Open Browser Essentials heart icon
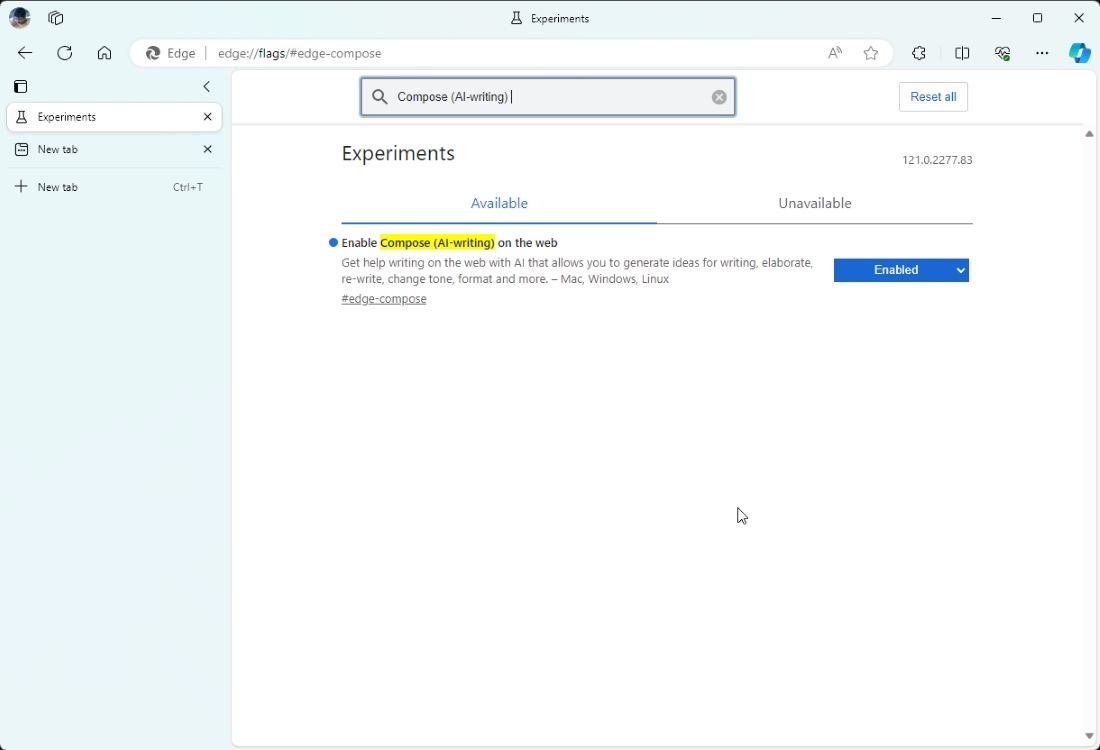The height and width of the screenshot is (750, 1100). (1003, 53)
